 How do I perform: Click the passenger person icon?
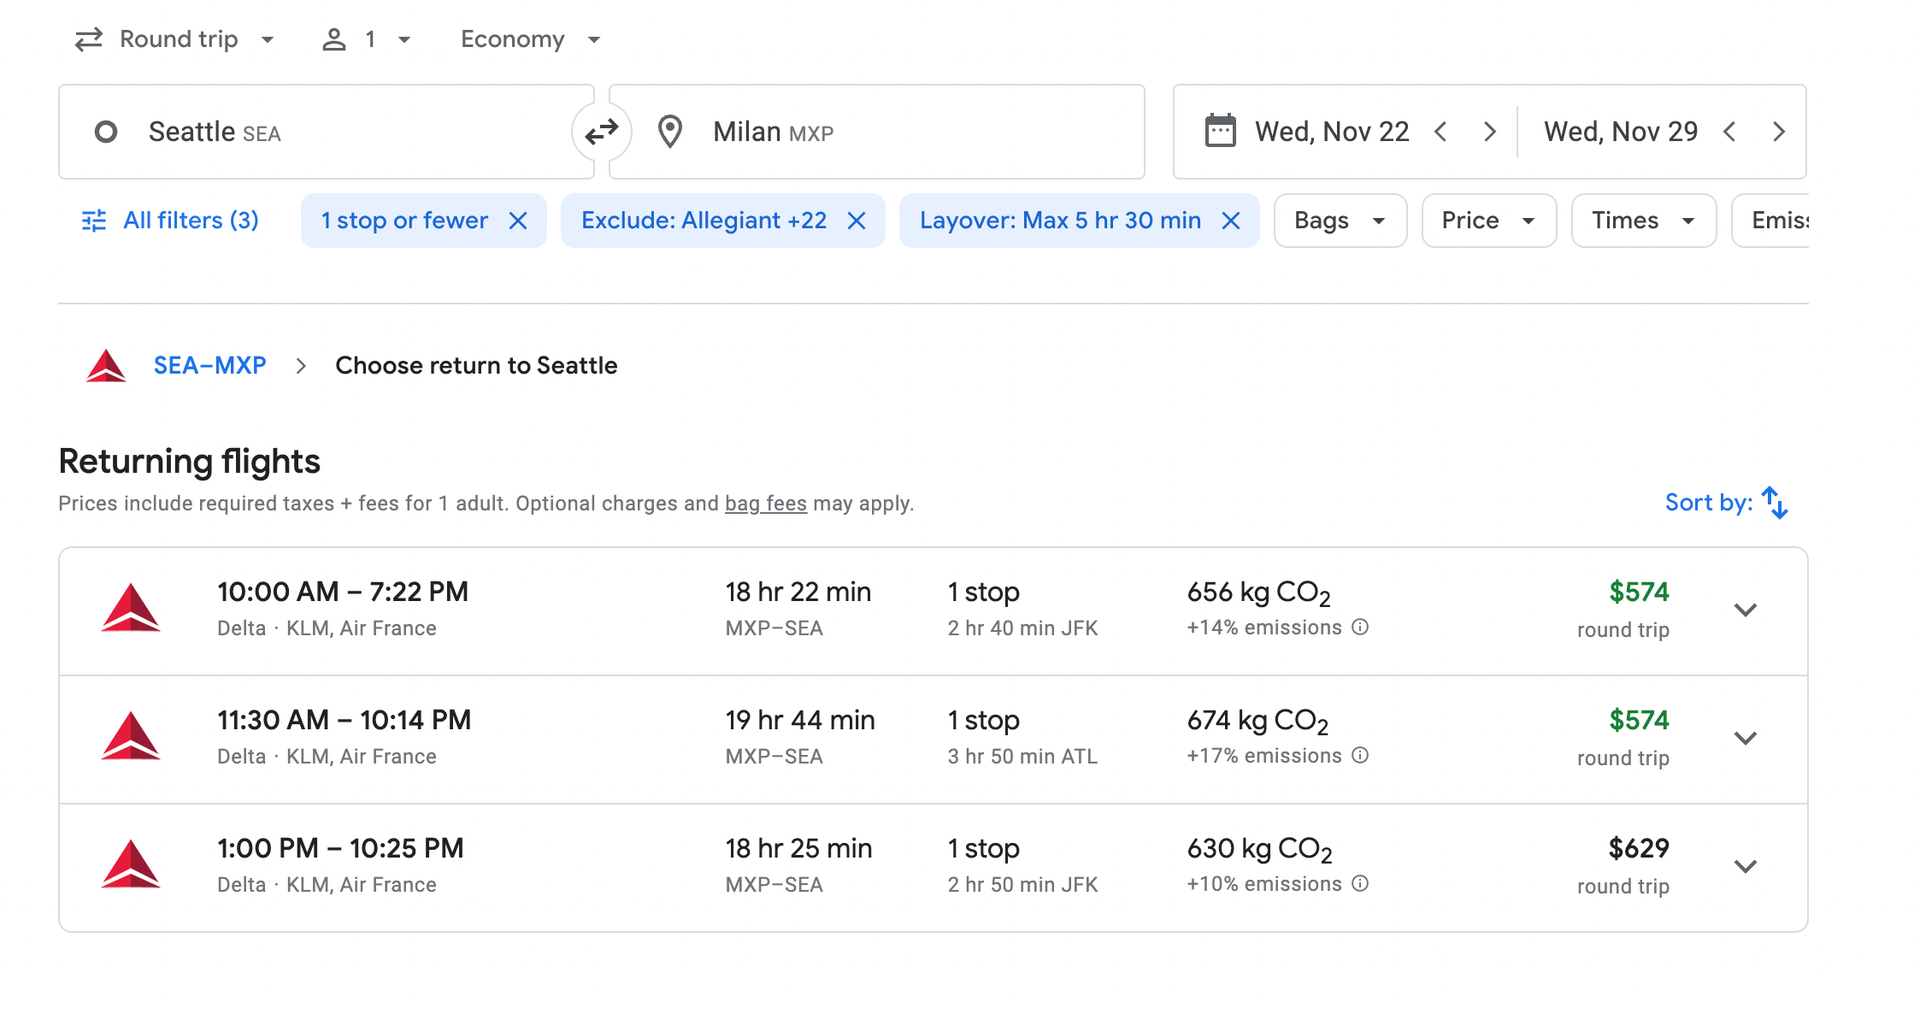(334, 39)
